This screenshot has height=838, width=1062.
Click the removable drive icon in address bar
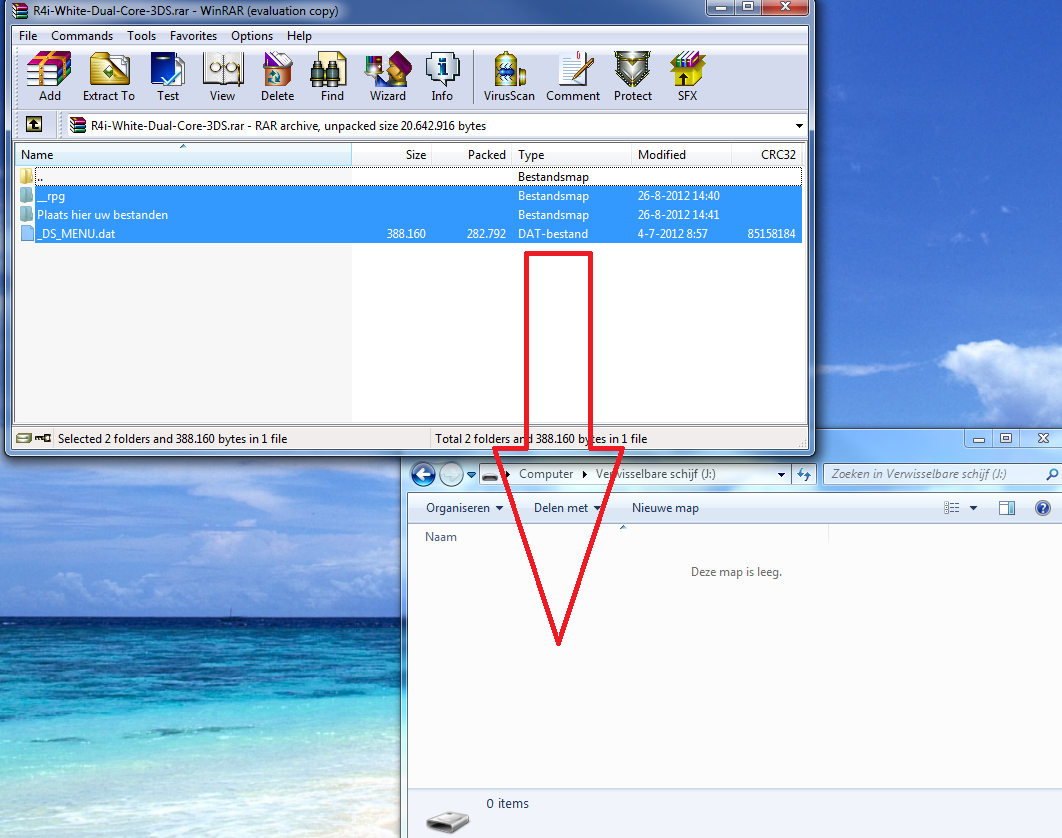[x=490, y=475]
